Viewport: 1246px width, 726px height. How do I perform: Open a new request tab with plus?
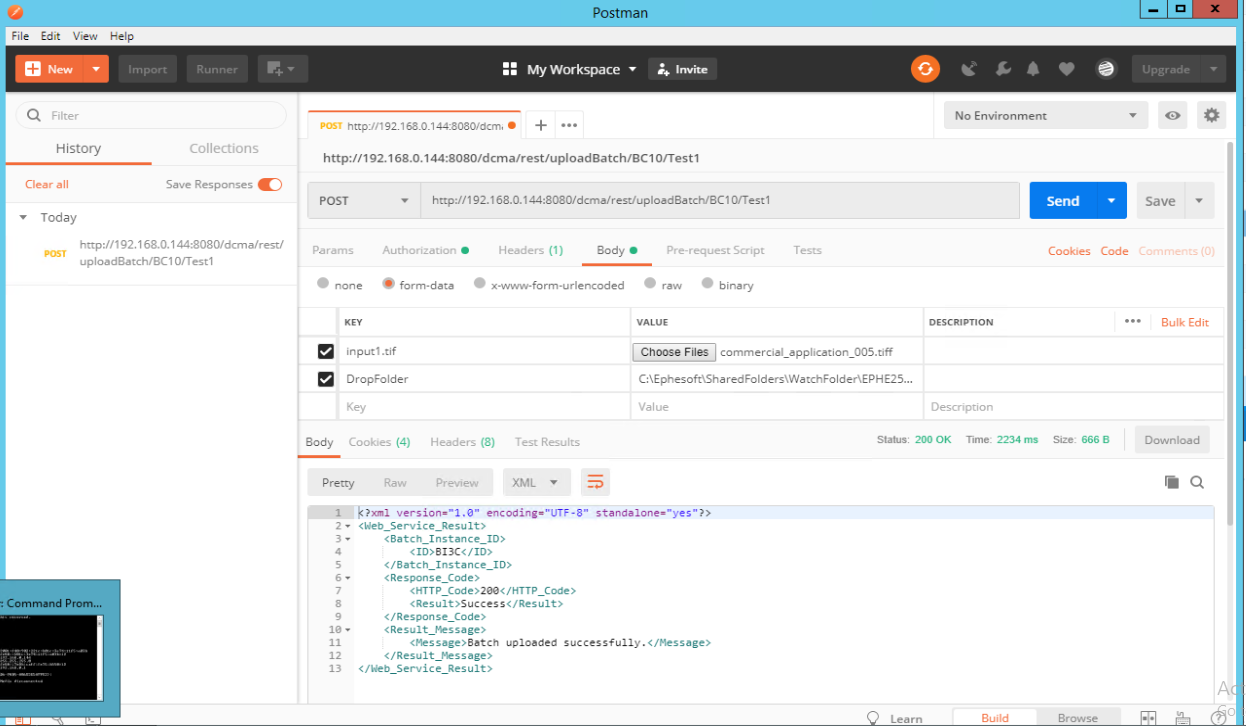540,125
